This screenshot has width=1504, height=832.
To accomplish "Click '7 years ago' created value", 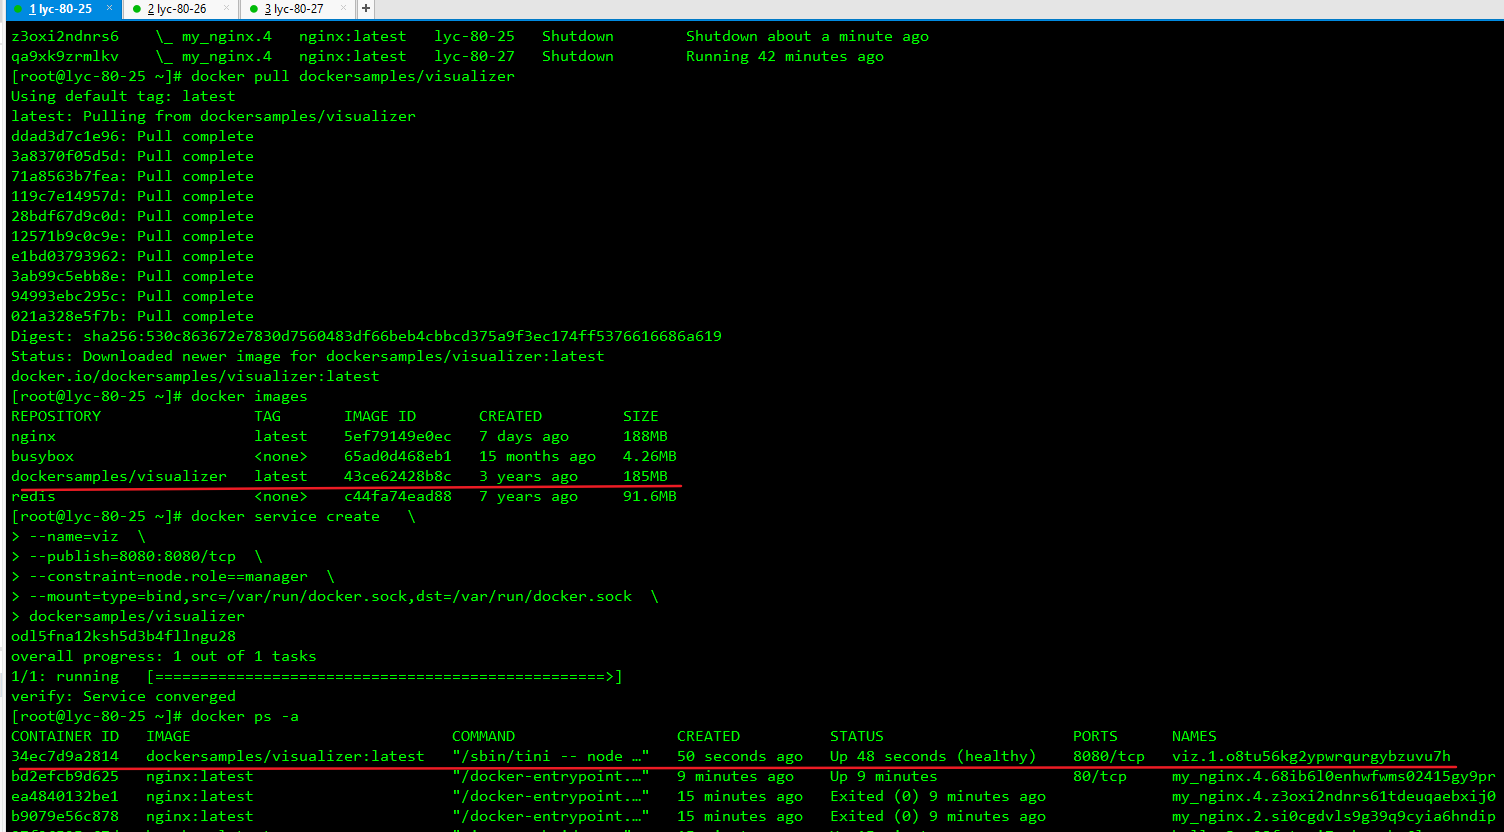I will click(528, 496).
